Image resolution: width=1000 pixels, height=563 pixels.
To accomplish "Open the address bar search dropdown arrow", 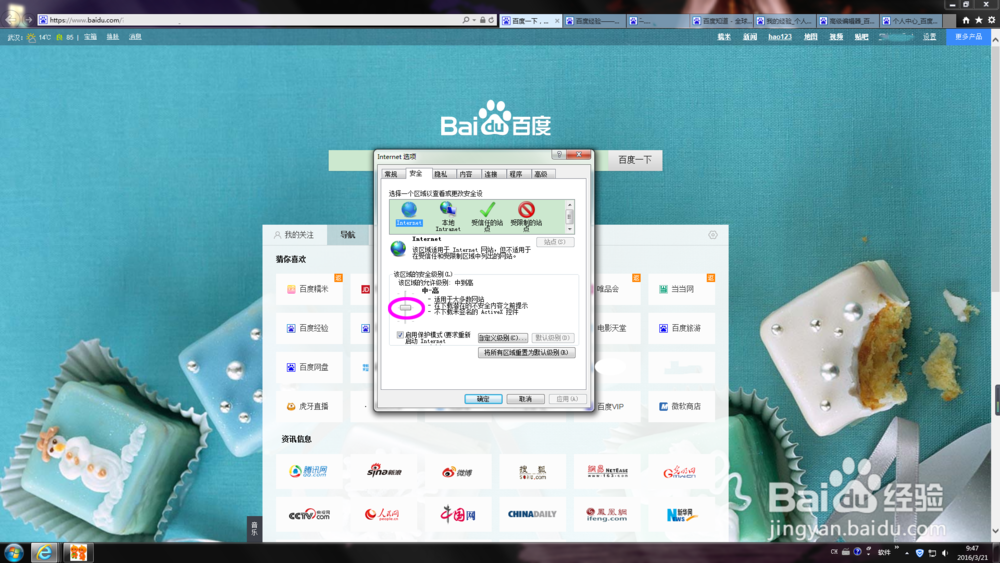I will point(474,20).
